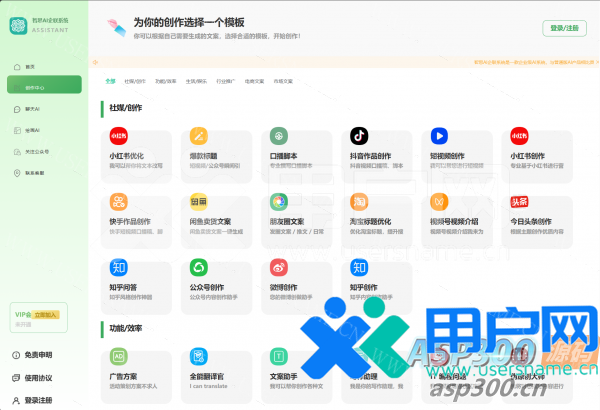This screenshot has height=410, width=600.
Task: Click the 公众号创作 green WeChat icon
Action: coord(199,267)
